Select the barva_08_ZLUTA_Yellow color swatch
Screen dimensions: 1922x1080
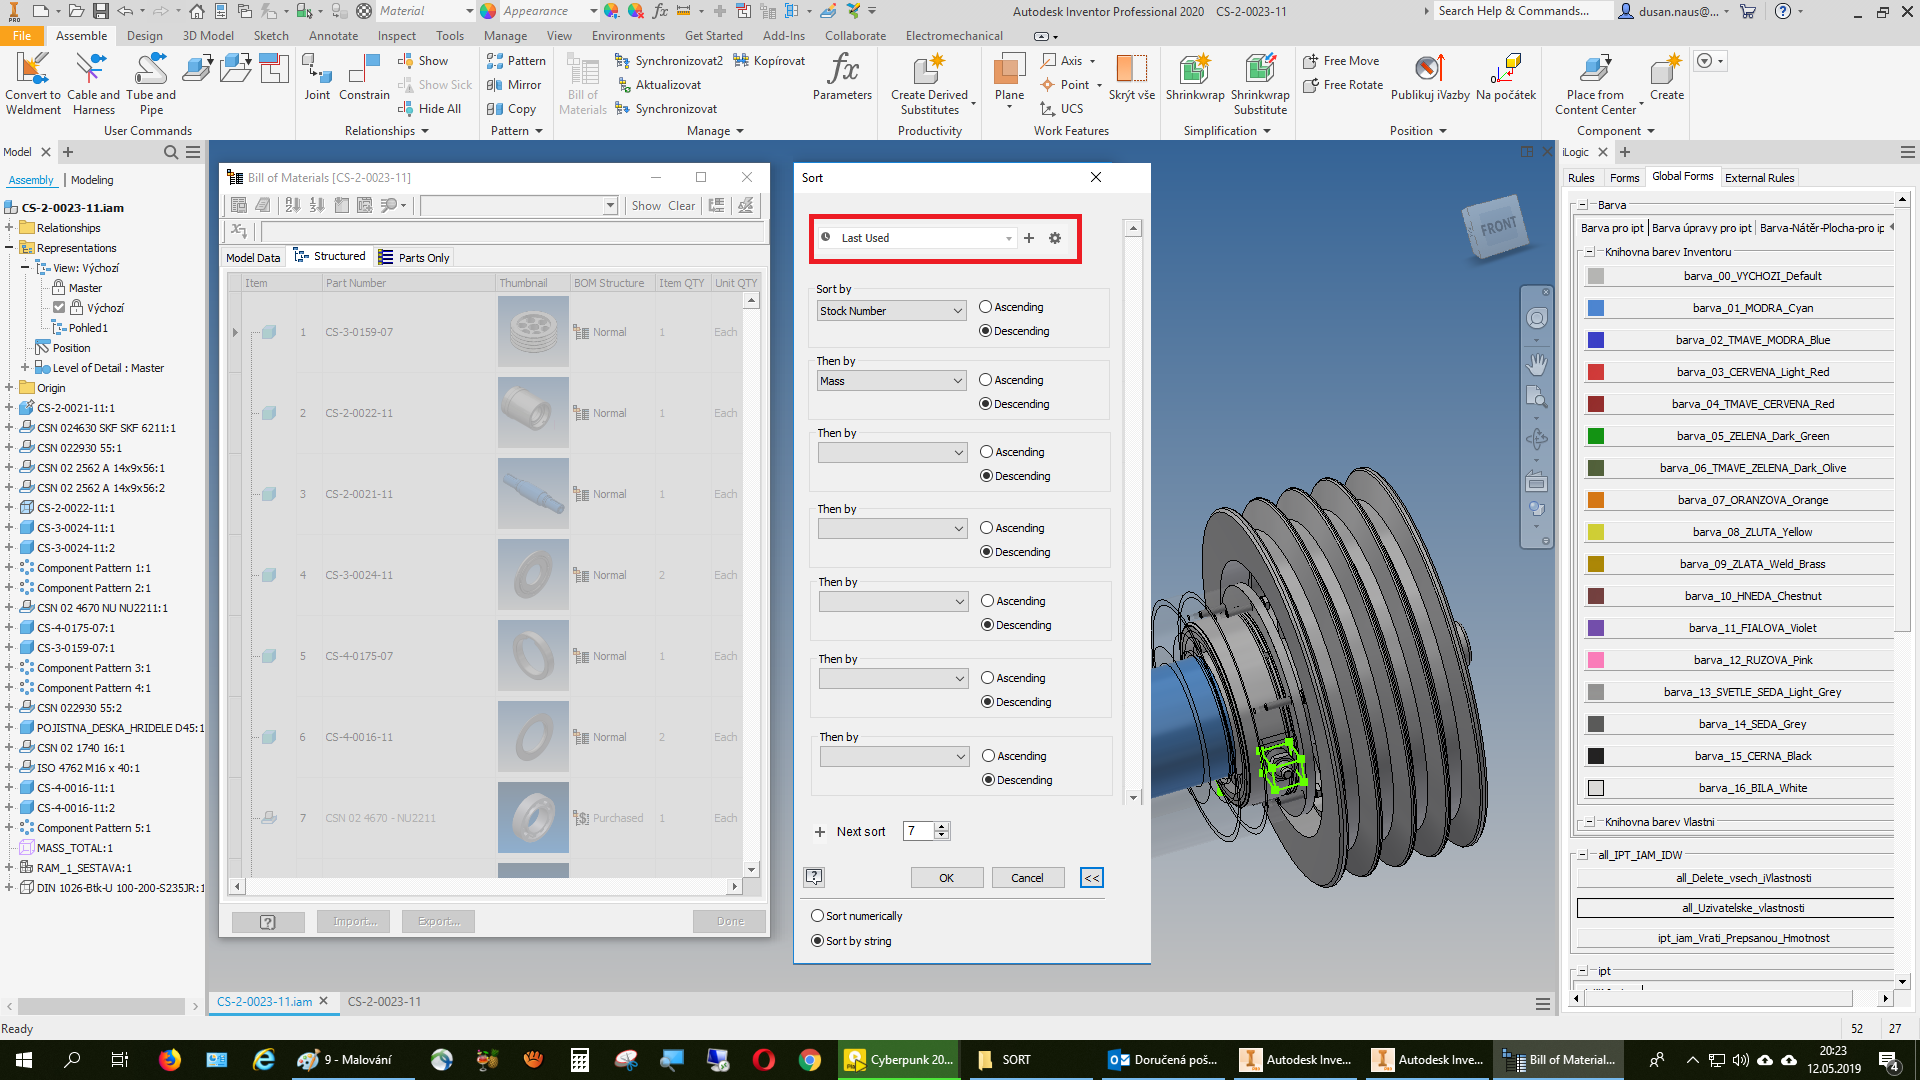tap(1595, 531)
